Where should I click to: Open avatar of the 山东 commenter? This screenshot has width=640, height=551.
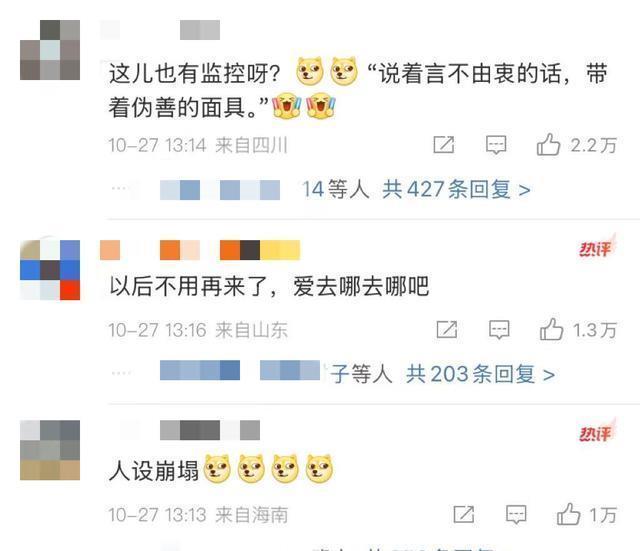point(50,270)
